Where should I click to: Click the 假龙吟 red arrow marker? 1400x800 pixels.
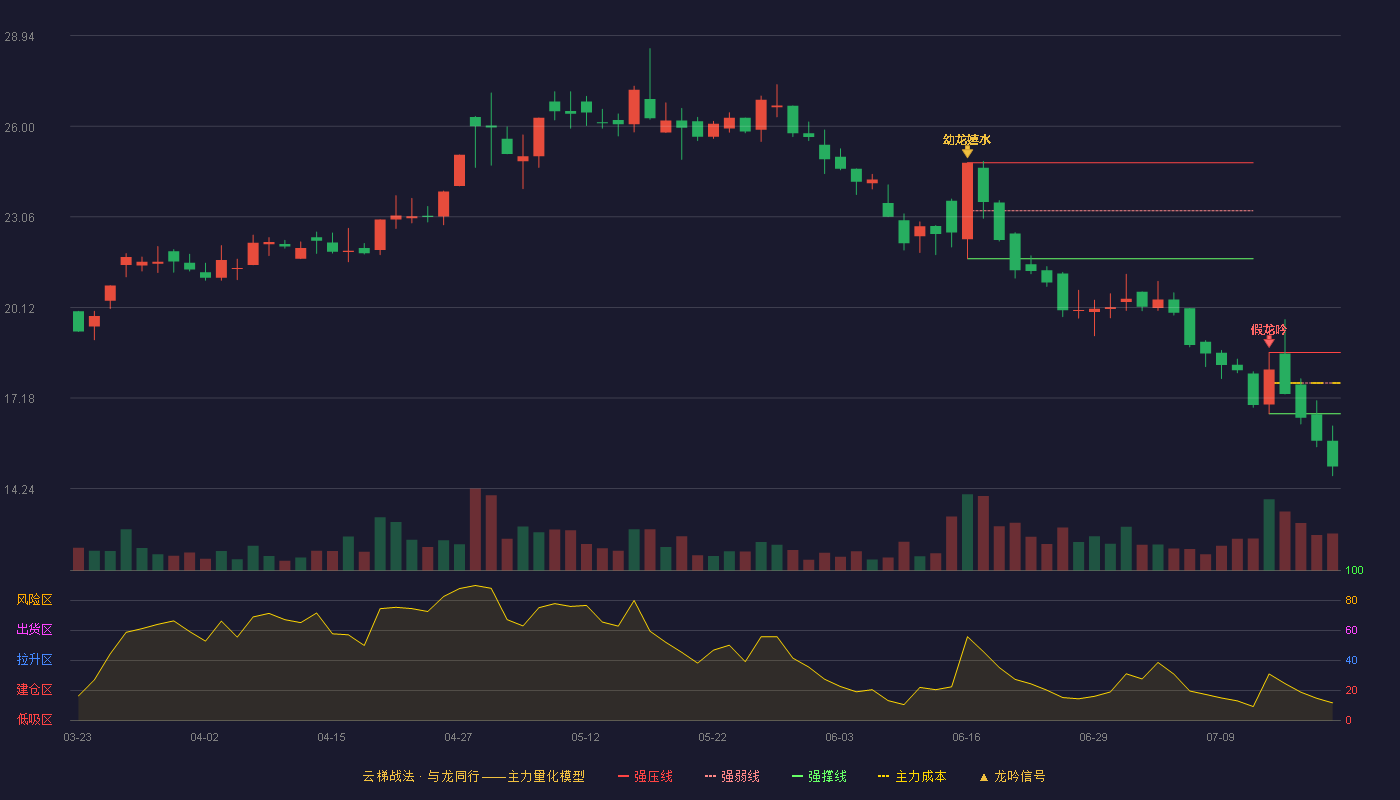[x=1269, y=342]
